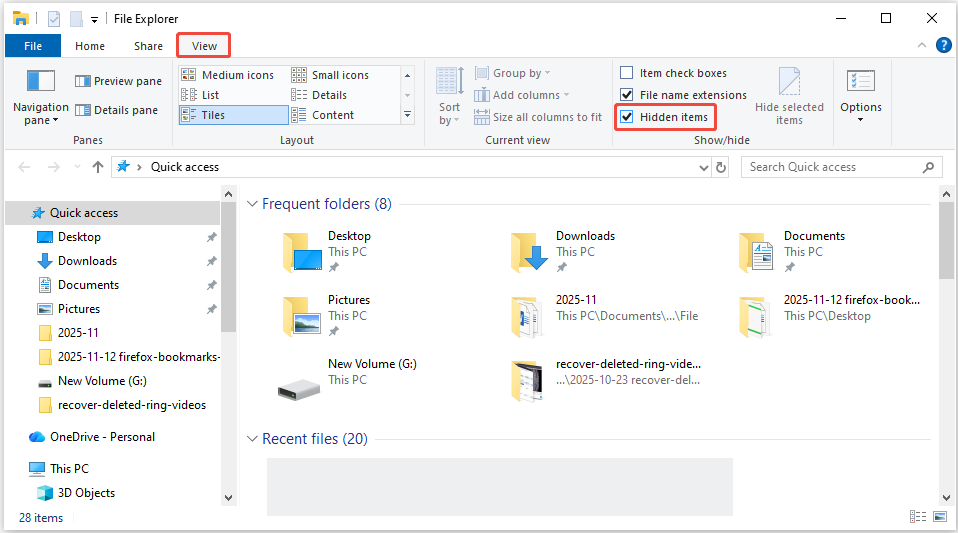Uncheck Hidden items
The image size is (958, 533).
pos(626,117)
